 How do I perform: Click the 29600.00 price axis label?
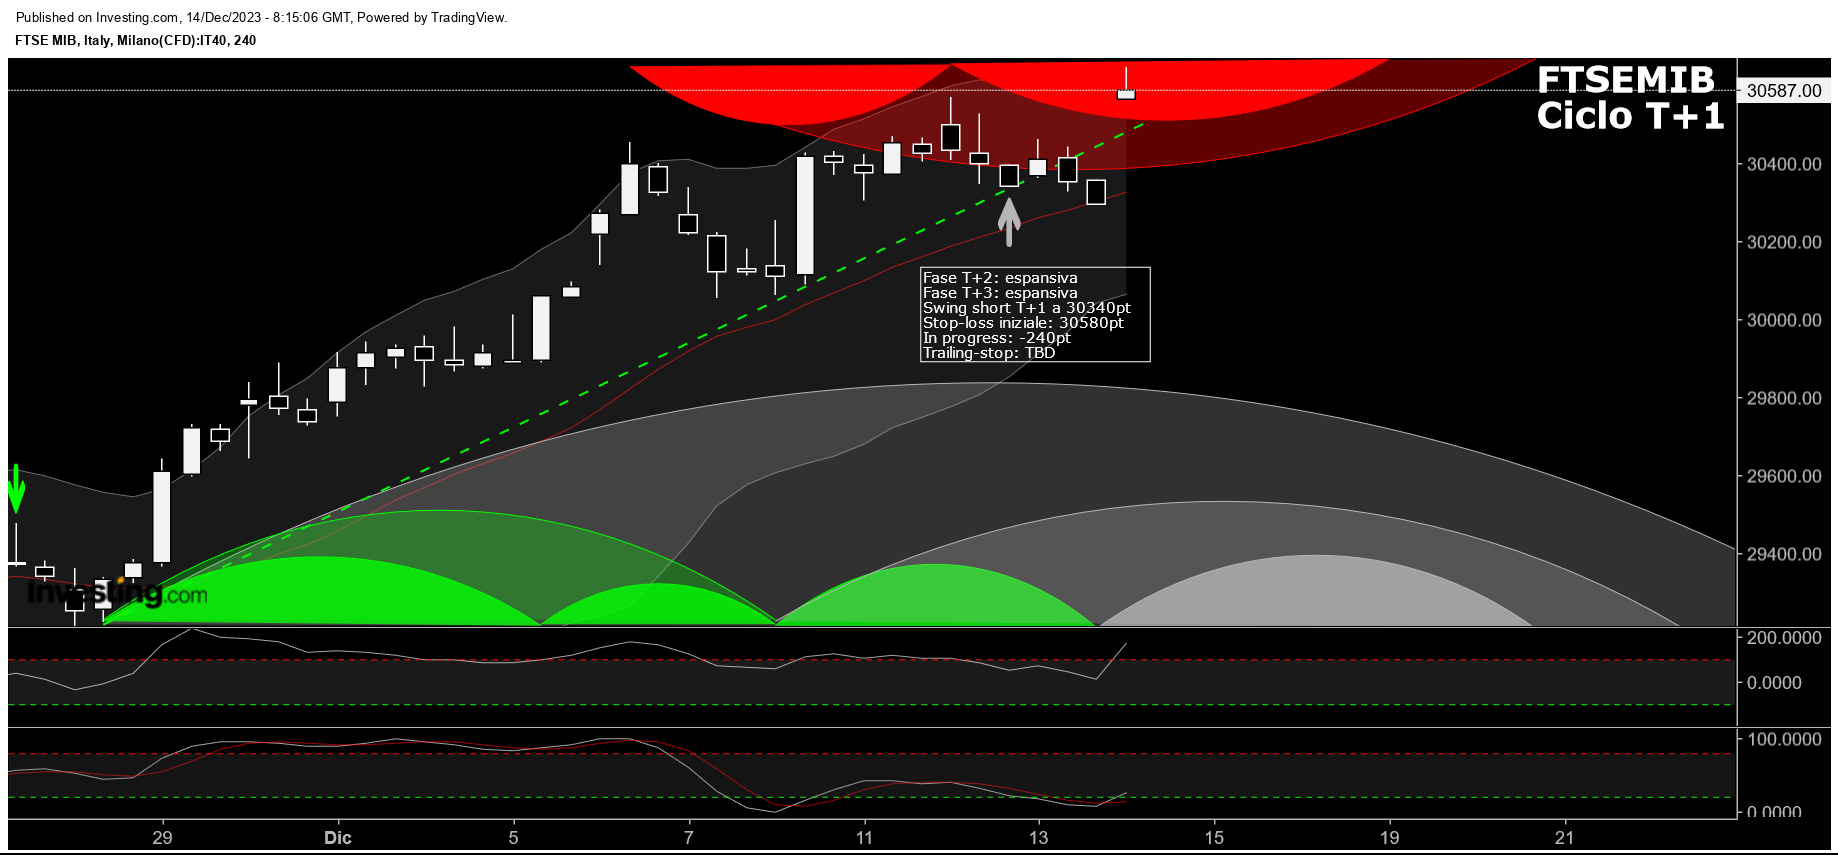[1784, 476]
